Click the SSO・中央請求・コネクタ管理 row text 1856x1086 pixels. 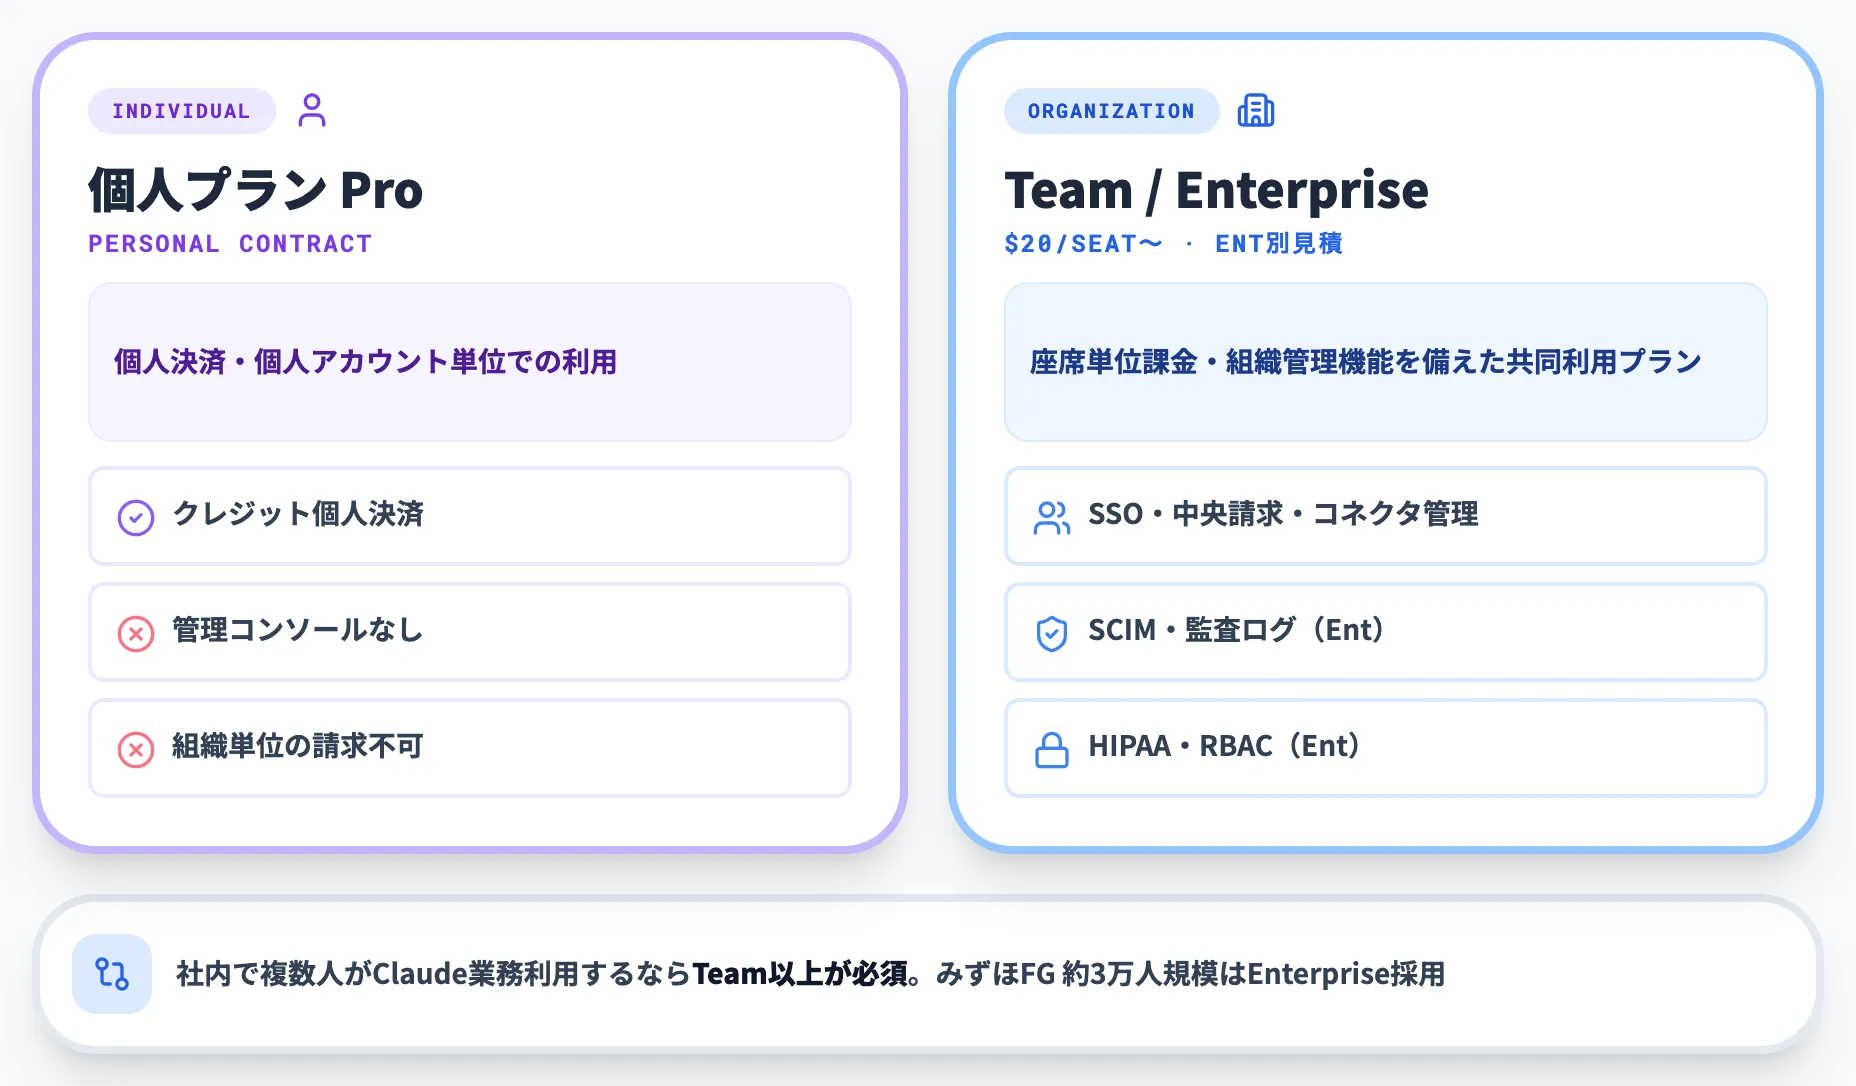[x=1283, y=514]
